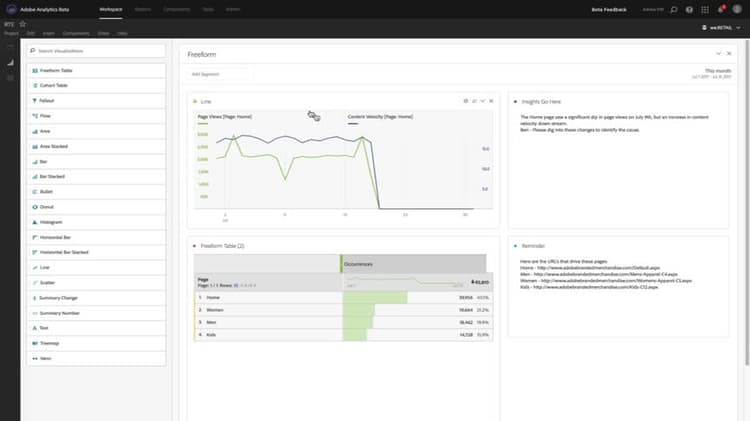Select the Components icon in left rail
Screen dimensions: 750x421
tap(10, 78)
